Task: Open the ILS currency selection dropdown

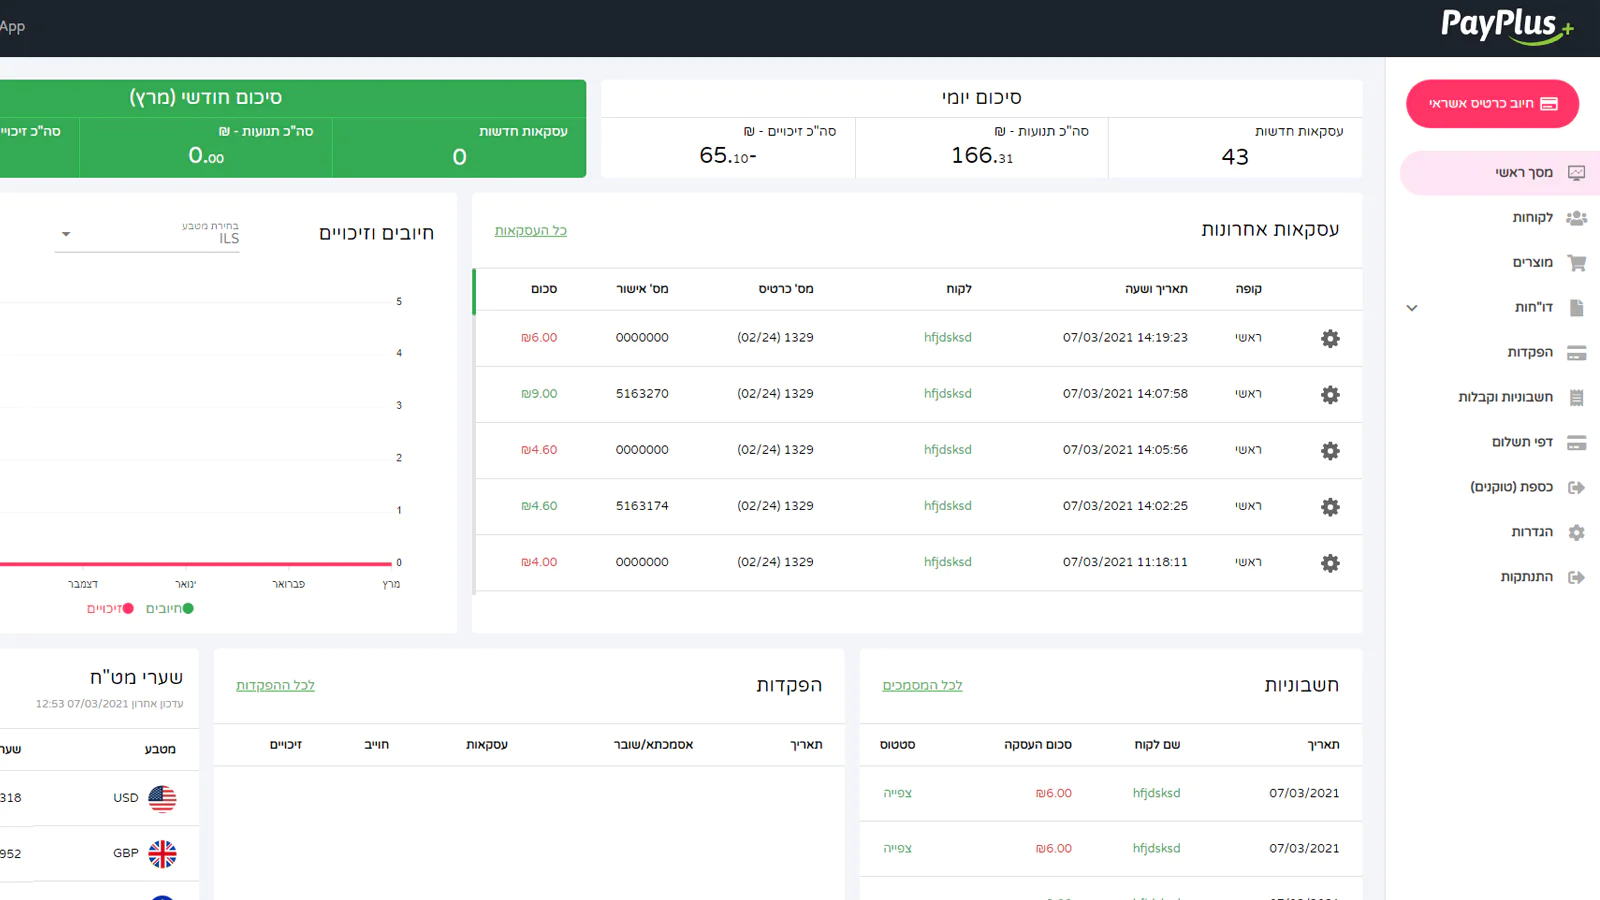Action: tap(147, 234)
